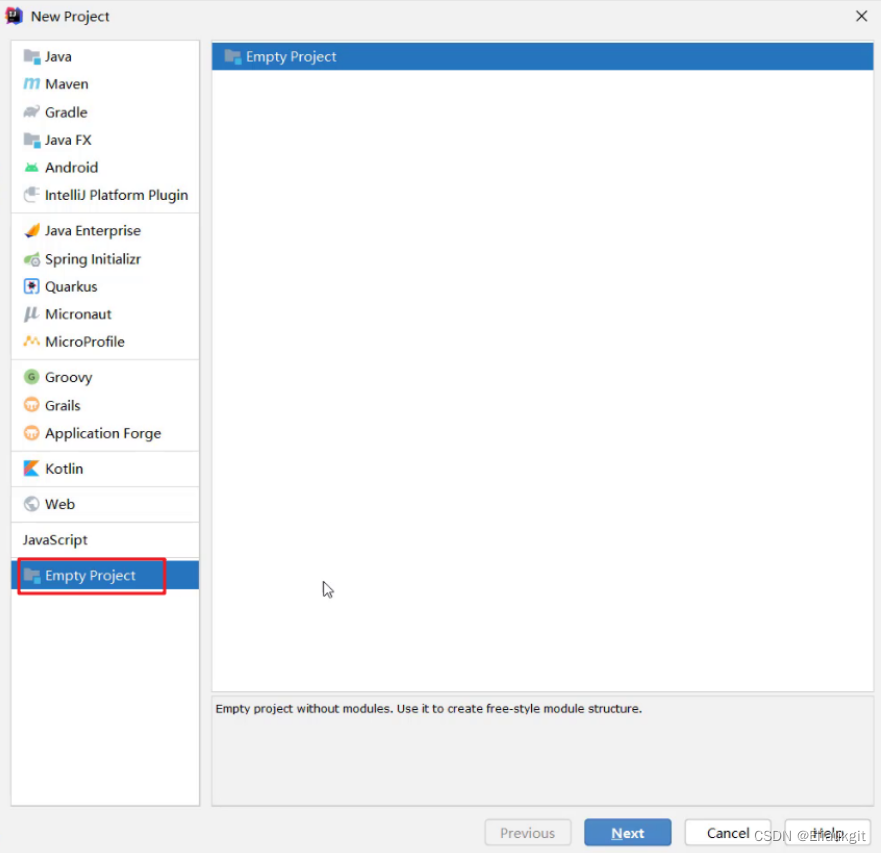Select the 'Application Forge' label
Image resolution: width=881 pixels, height=853 pixels.
[x=103, y=433]
